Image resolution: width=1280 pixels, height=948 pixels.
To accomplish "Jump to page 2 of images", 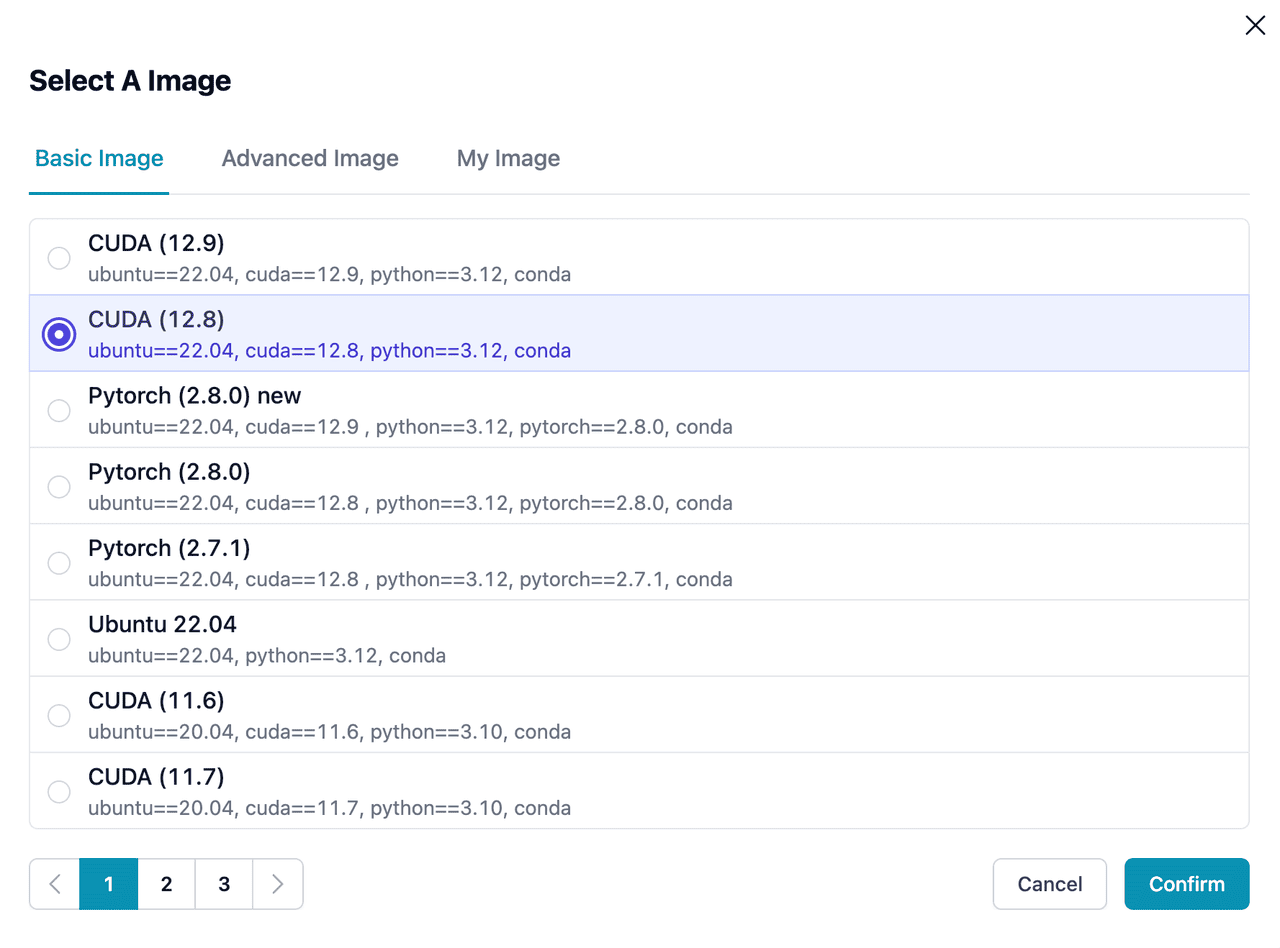I will (x=166, y=884).
